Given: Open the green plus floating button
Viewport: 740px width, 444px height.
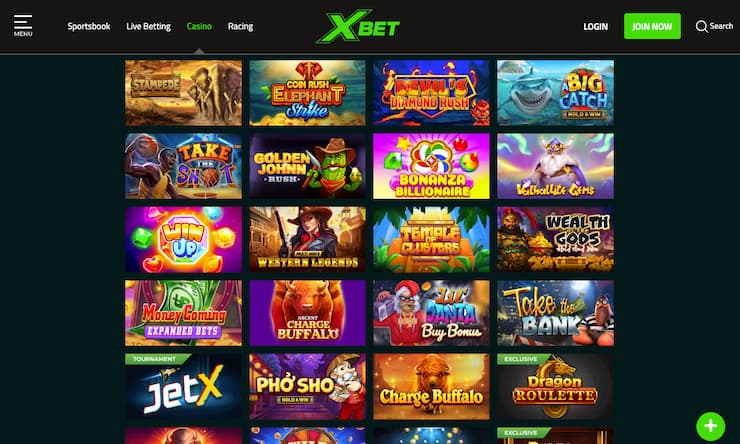Looking at the screenshot, I should (710, 426).
